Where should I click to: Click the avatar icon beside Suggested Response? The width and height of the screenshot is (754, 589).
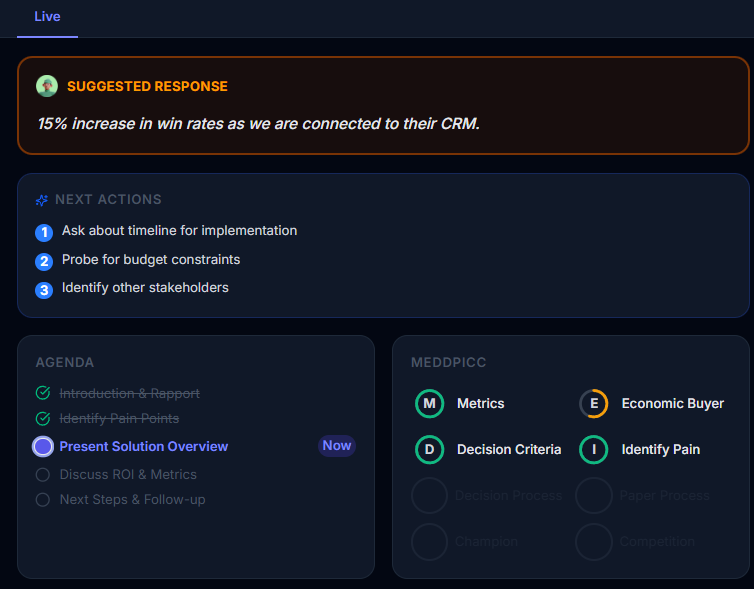click(x=47, y=86)
